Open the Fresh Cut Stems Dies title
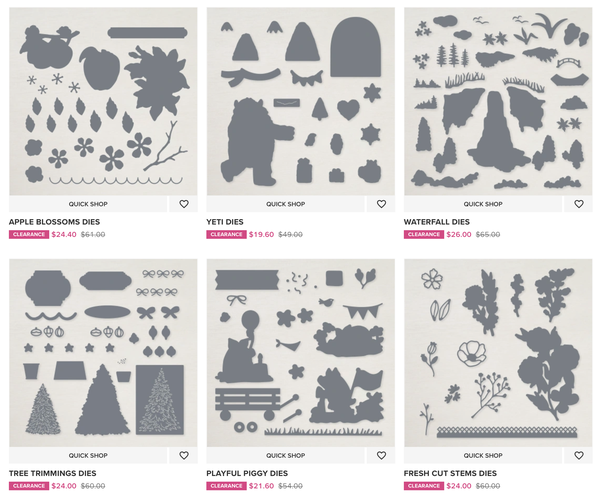600x497 pixels. point(450,473)
